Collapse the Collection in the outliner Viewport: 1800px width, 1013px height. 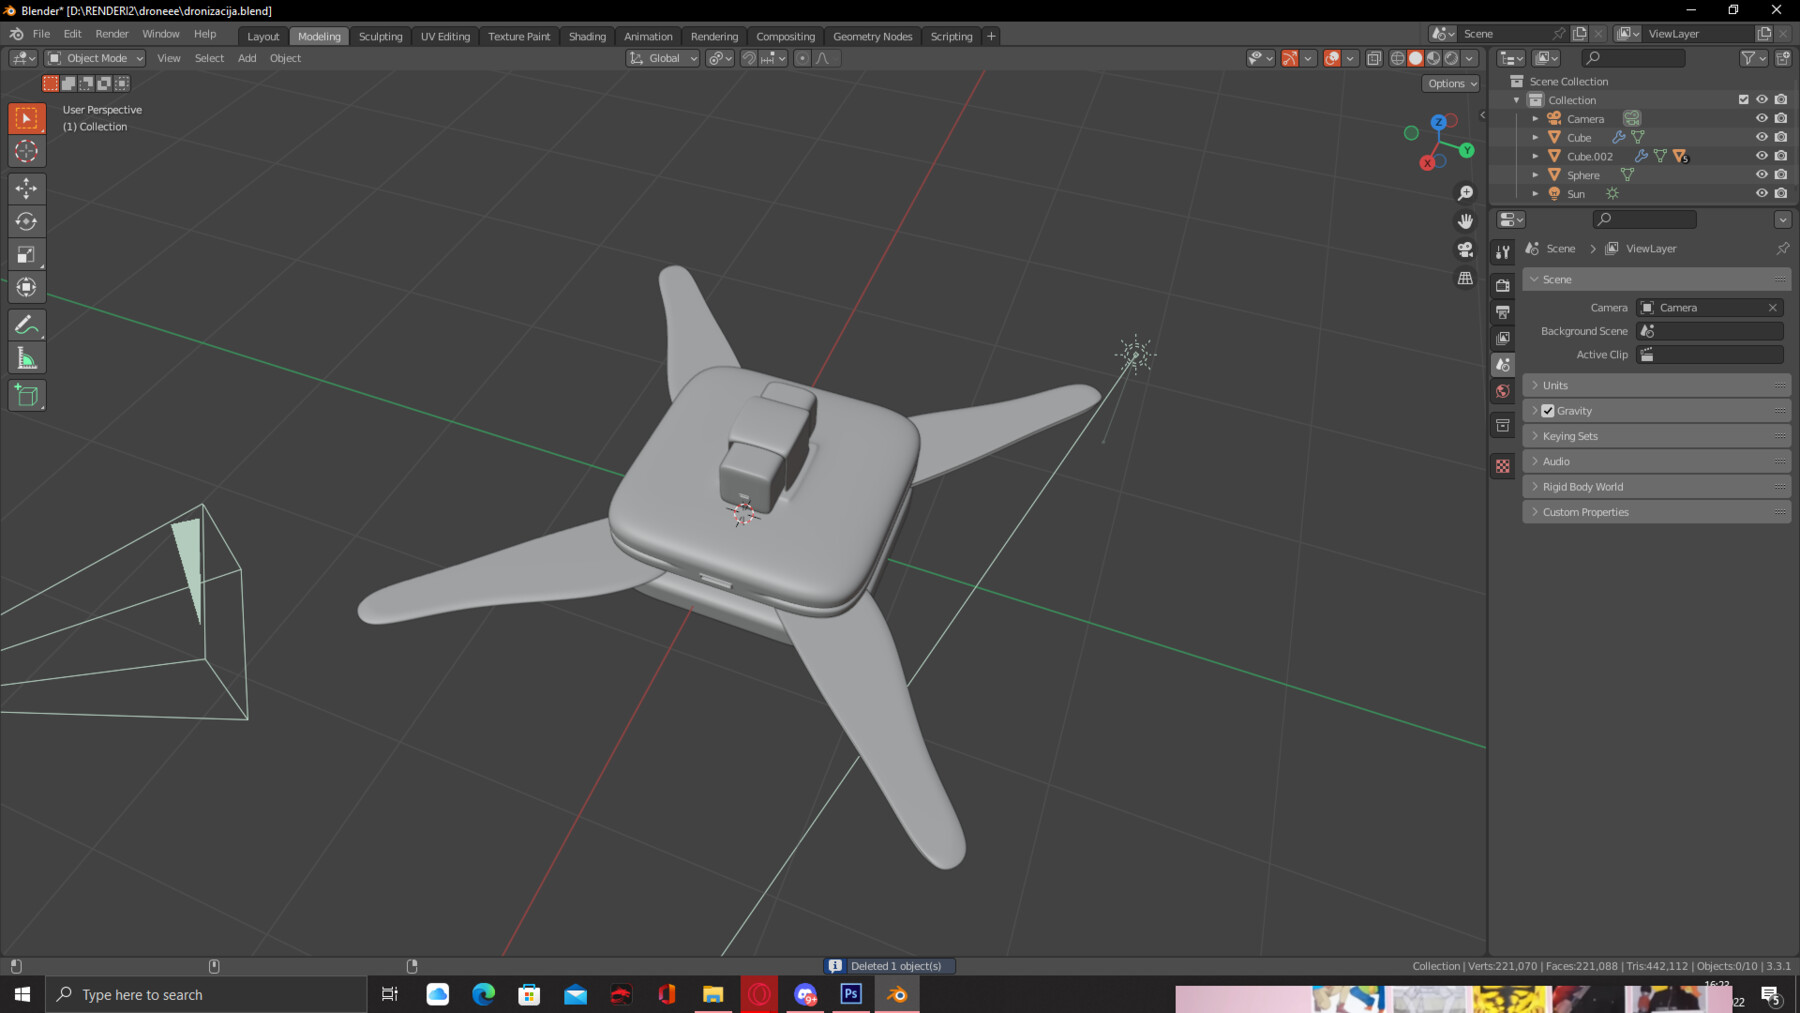[1516, 99]
